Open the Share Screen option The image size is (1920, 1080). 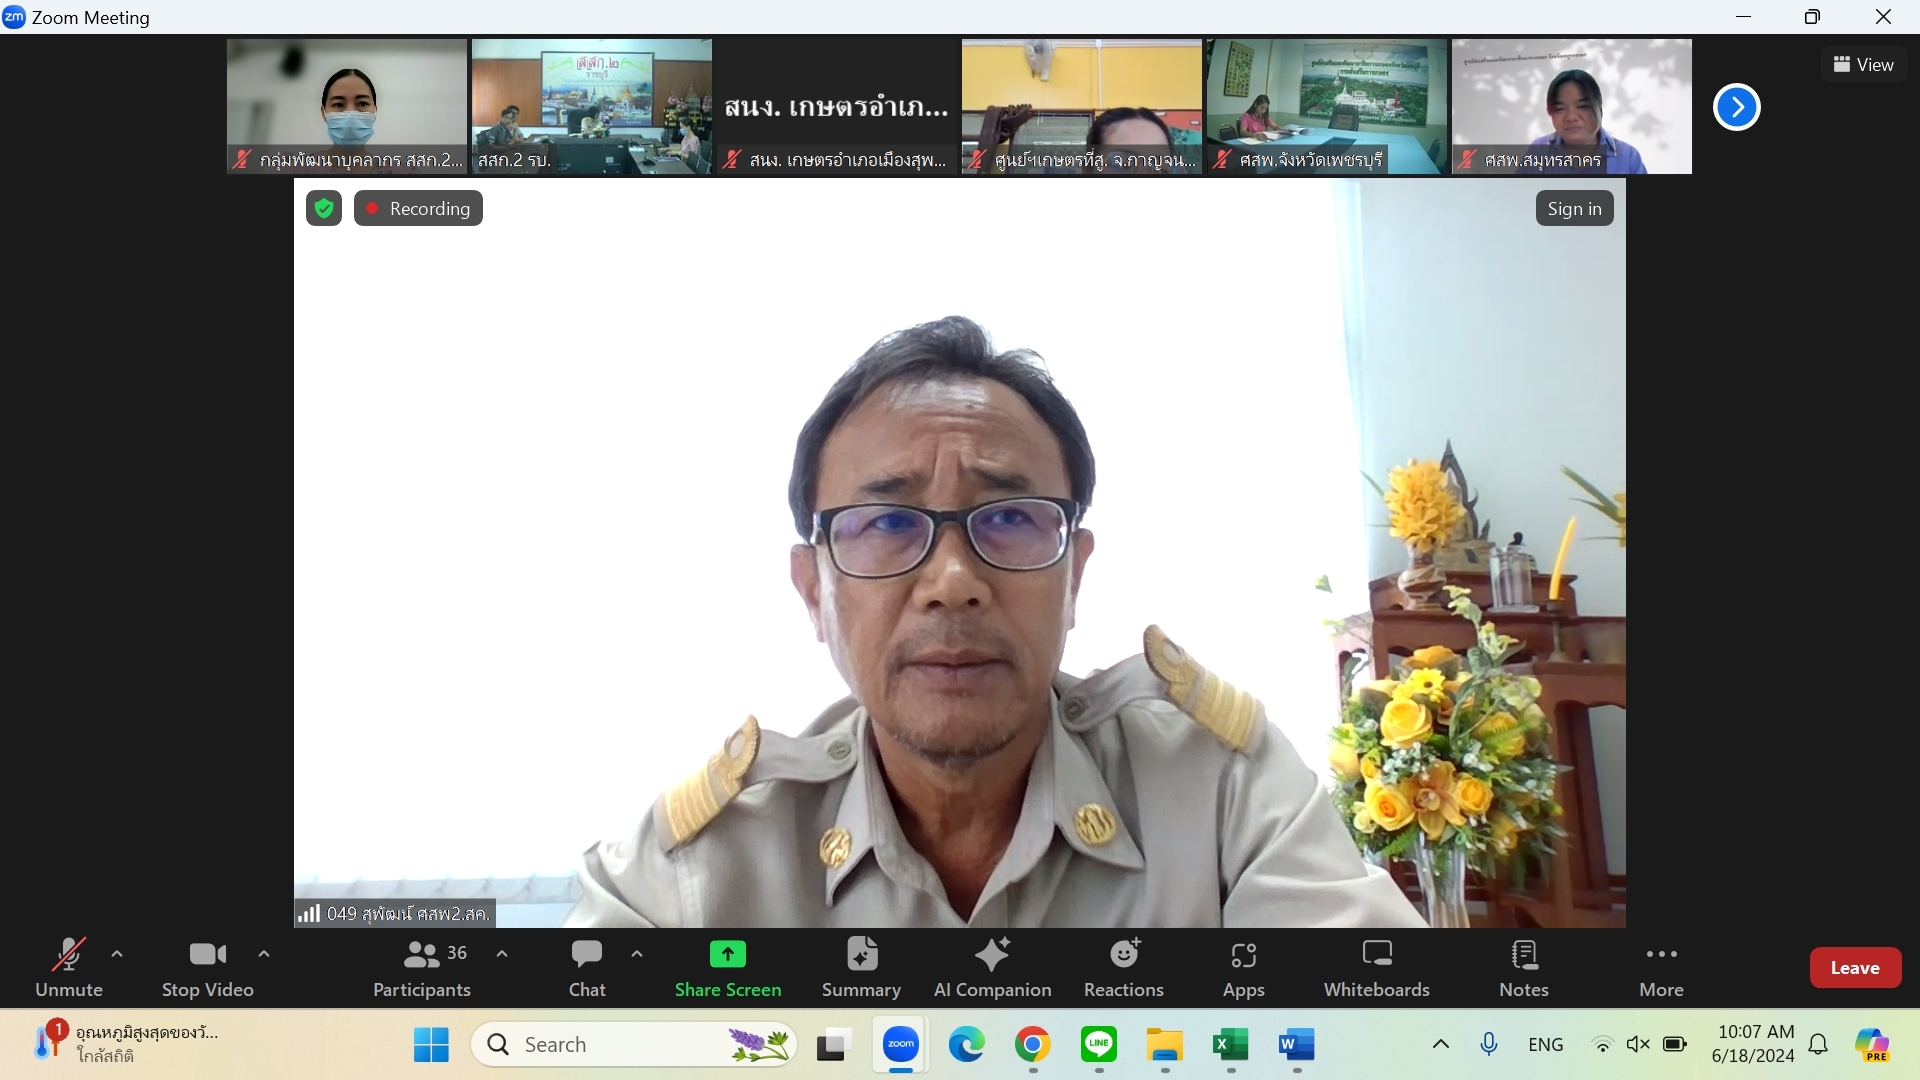pos(727,967)
